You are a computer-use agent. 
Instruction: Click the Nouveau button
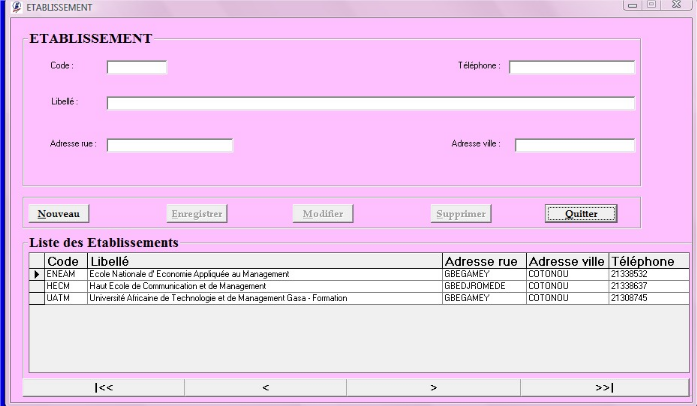click(x=58, y=213)
